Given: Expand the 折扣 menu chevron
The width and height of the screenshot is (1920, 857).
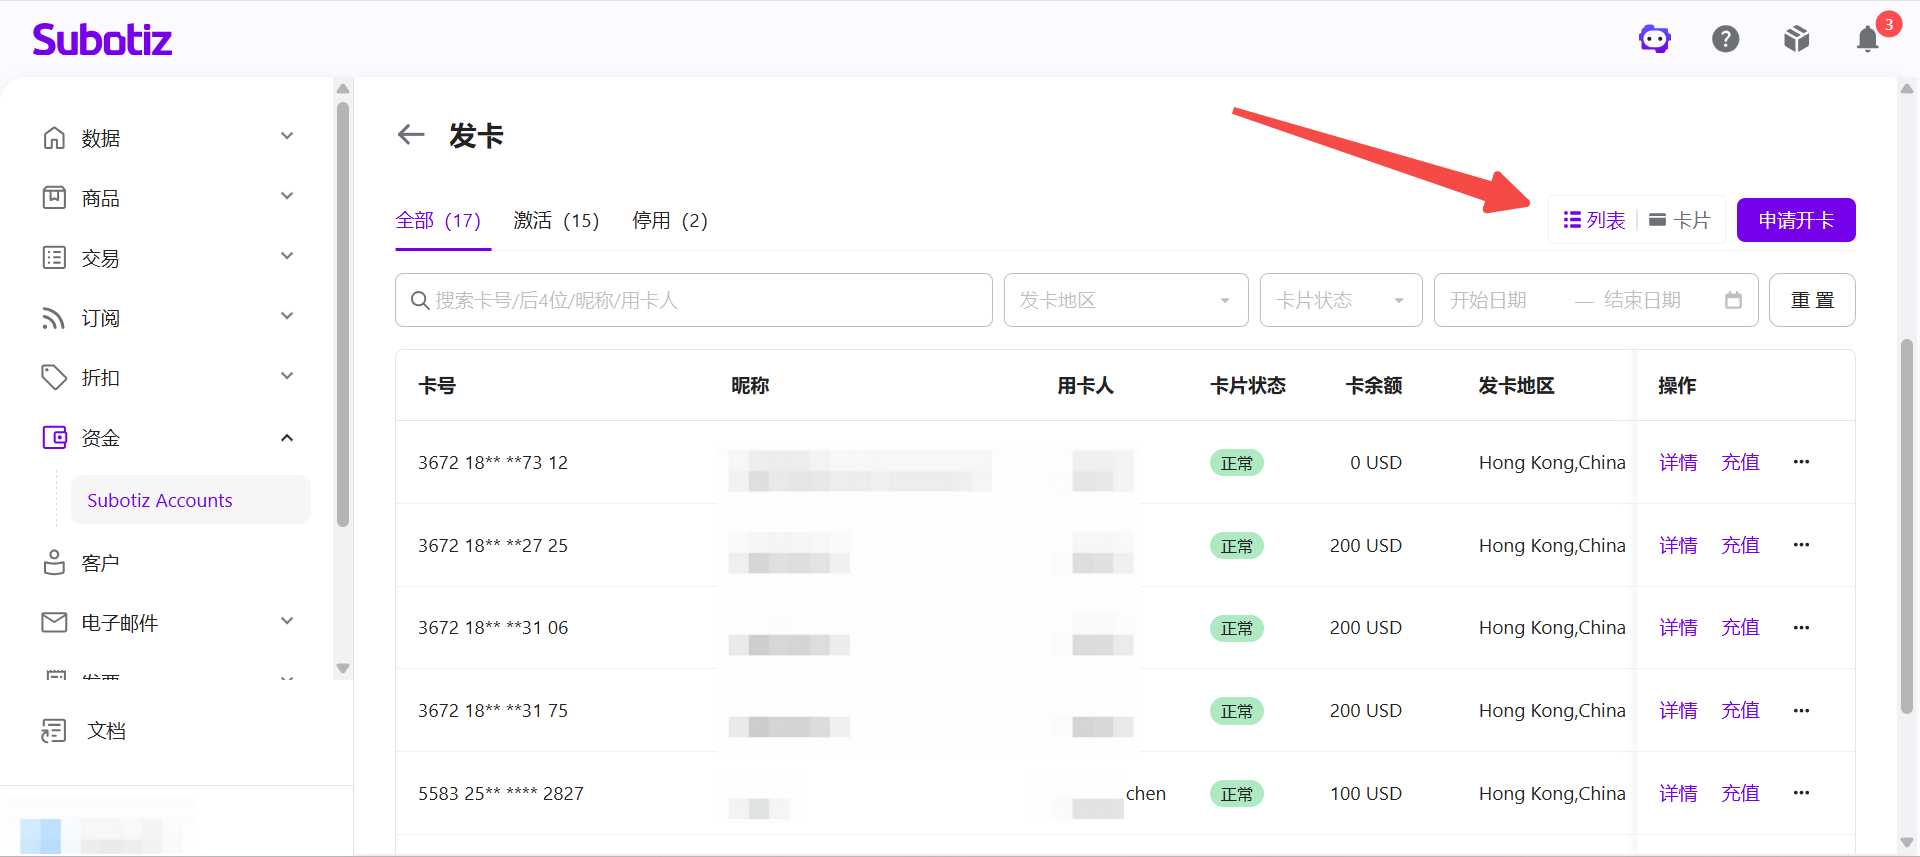Looking at the screenshot, I should tap(287, 376).
